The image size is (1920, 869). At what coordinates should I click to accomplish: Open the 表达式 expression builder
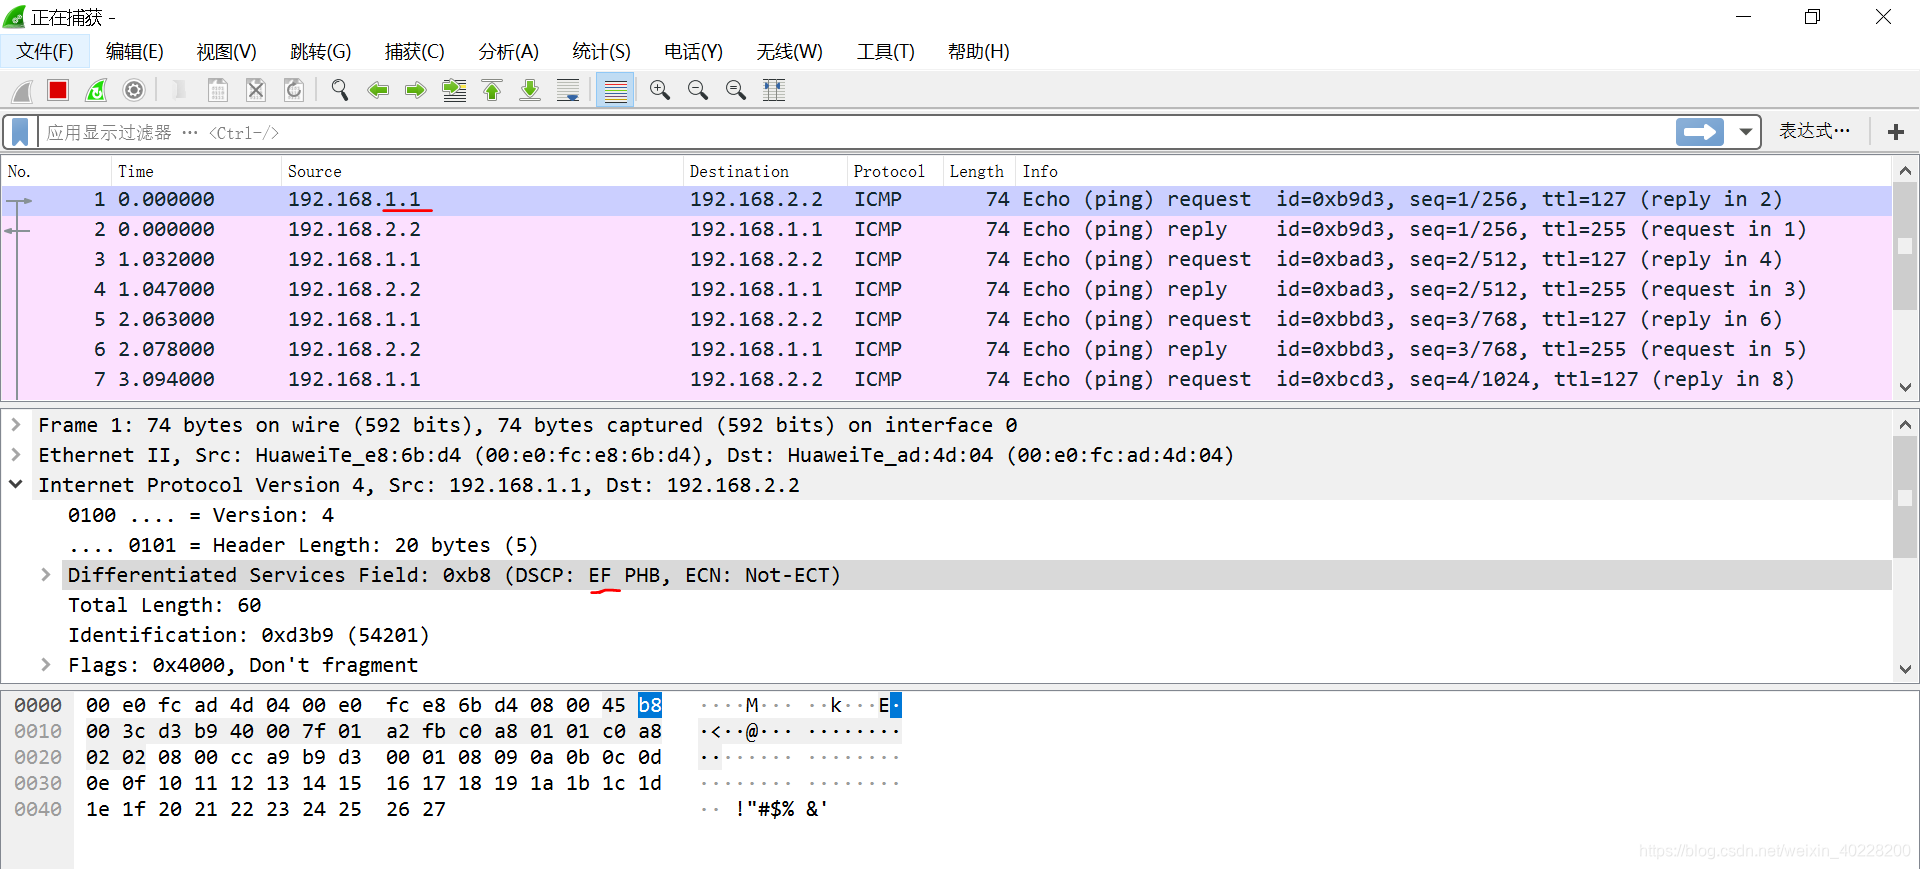(x=1814, y=131)
